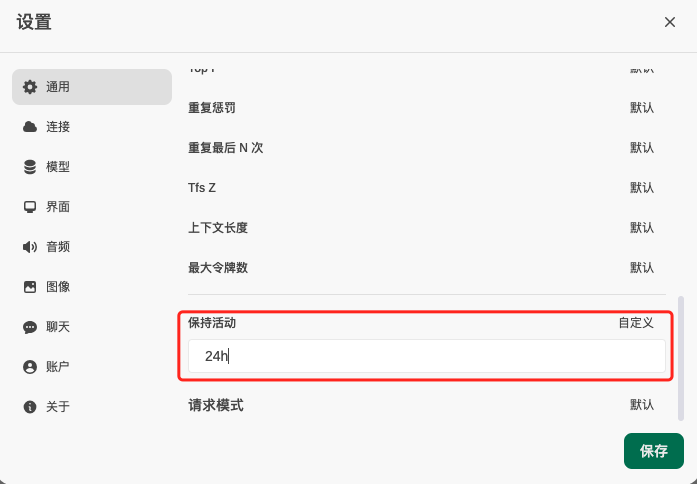Click the monitor 界面 icon
Viewport: 697px width, 484px height.
(30, 207)
